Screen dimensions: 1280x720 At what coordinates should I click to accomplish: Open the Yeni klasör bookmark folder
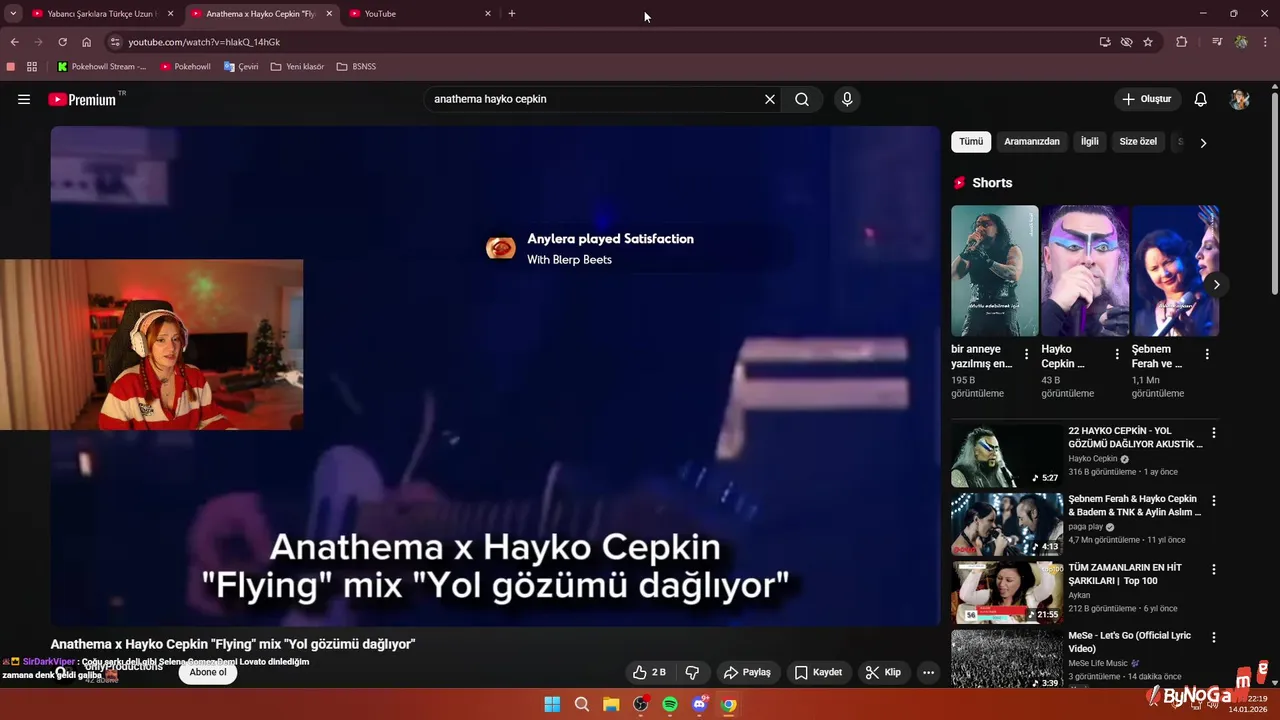click(297, 67)
